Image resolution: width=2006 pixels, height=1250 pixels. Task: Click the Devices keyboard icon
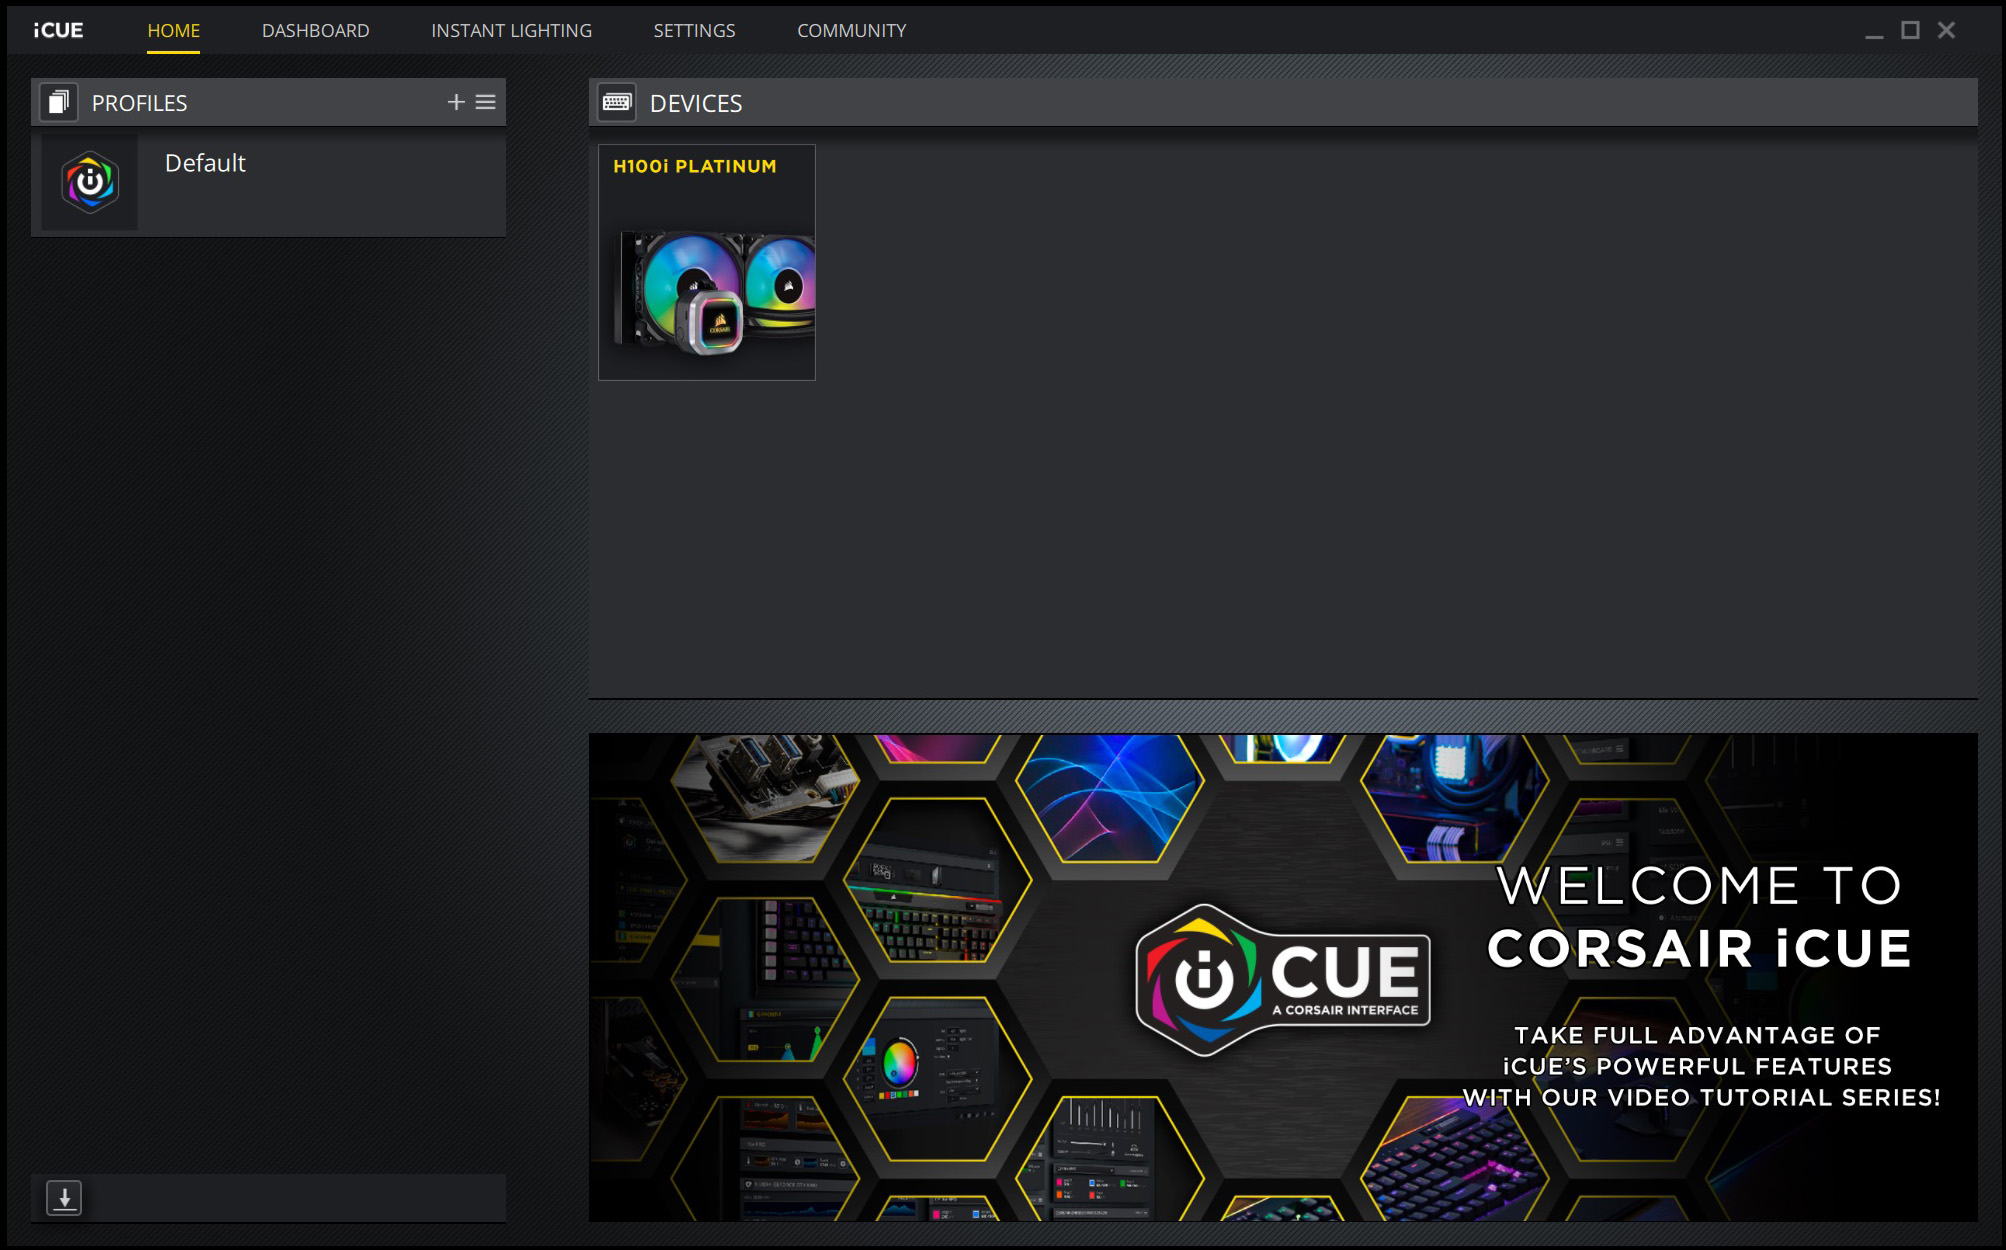pos(617,102)
